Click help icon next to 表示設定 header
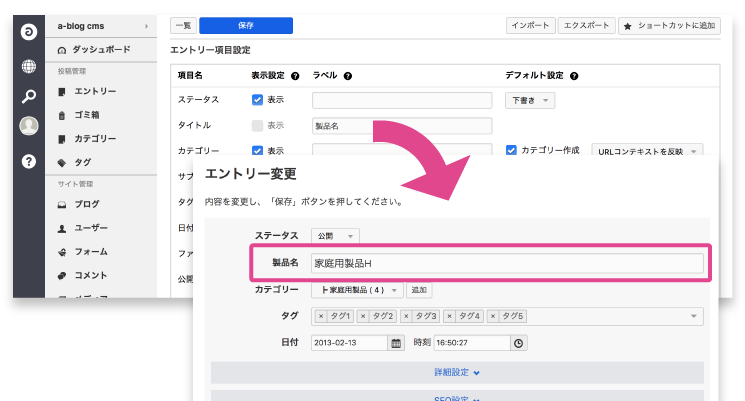745x401 pixels. (294, 76)
